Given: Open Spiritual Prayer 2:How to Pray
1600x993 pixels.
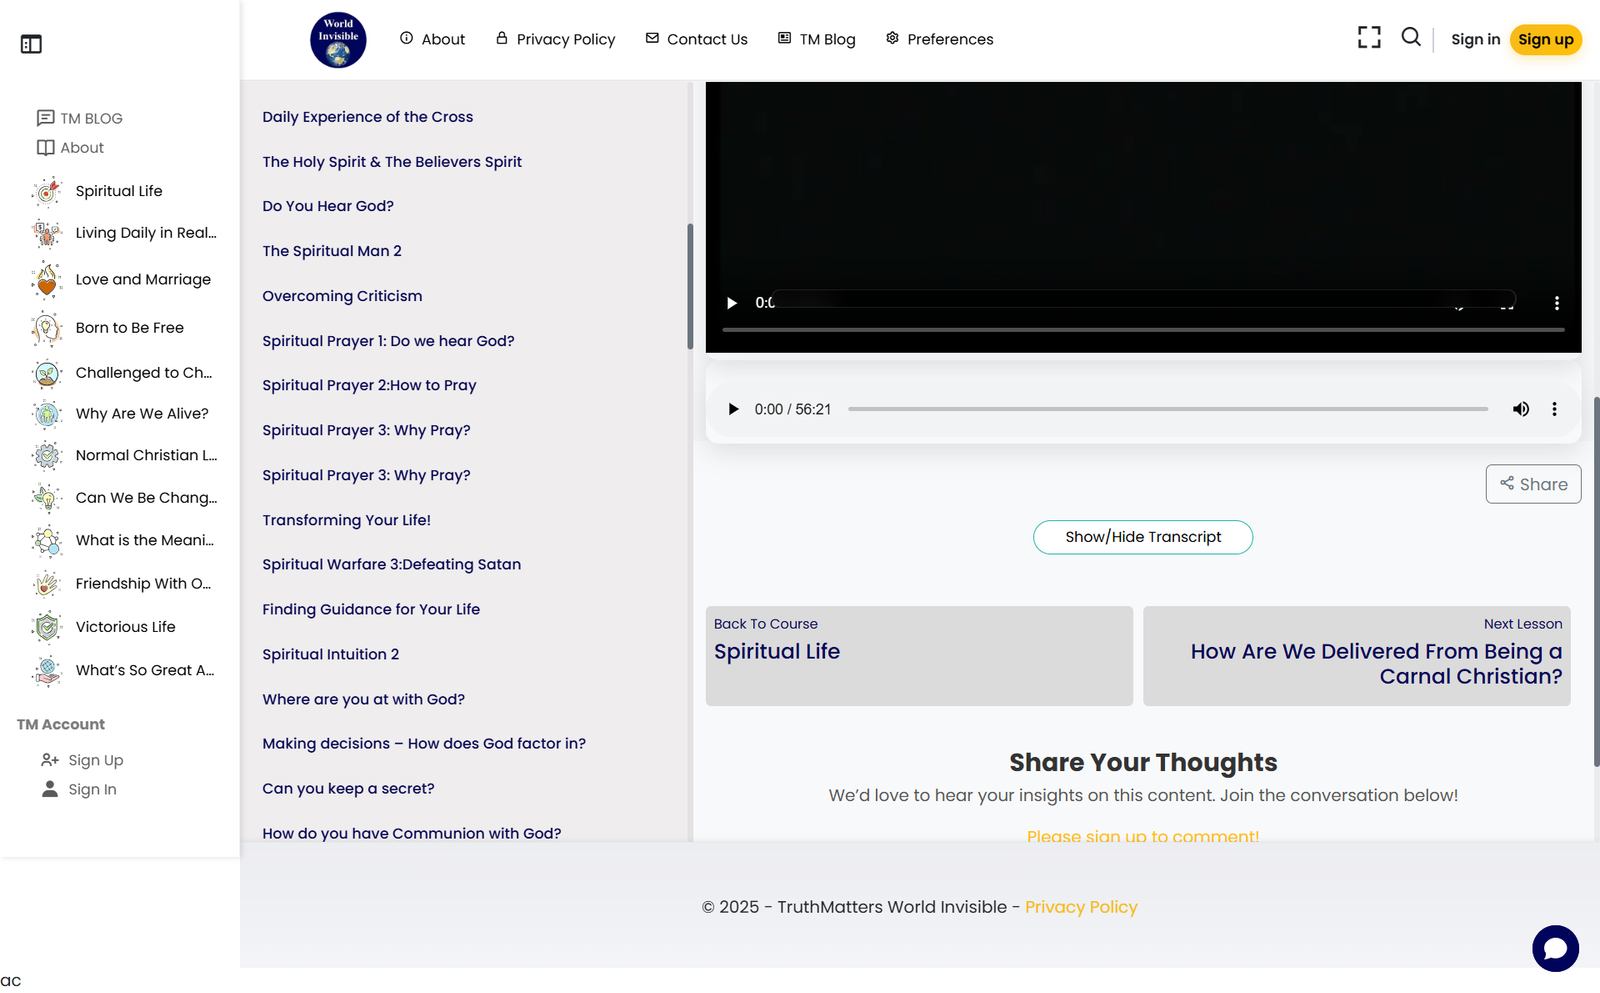Looking at the screenshot, I should [x=369, y=385].
